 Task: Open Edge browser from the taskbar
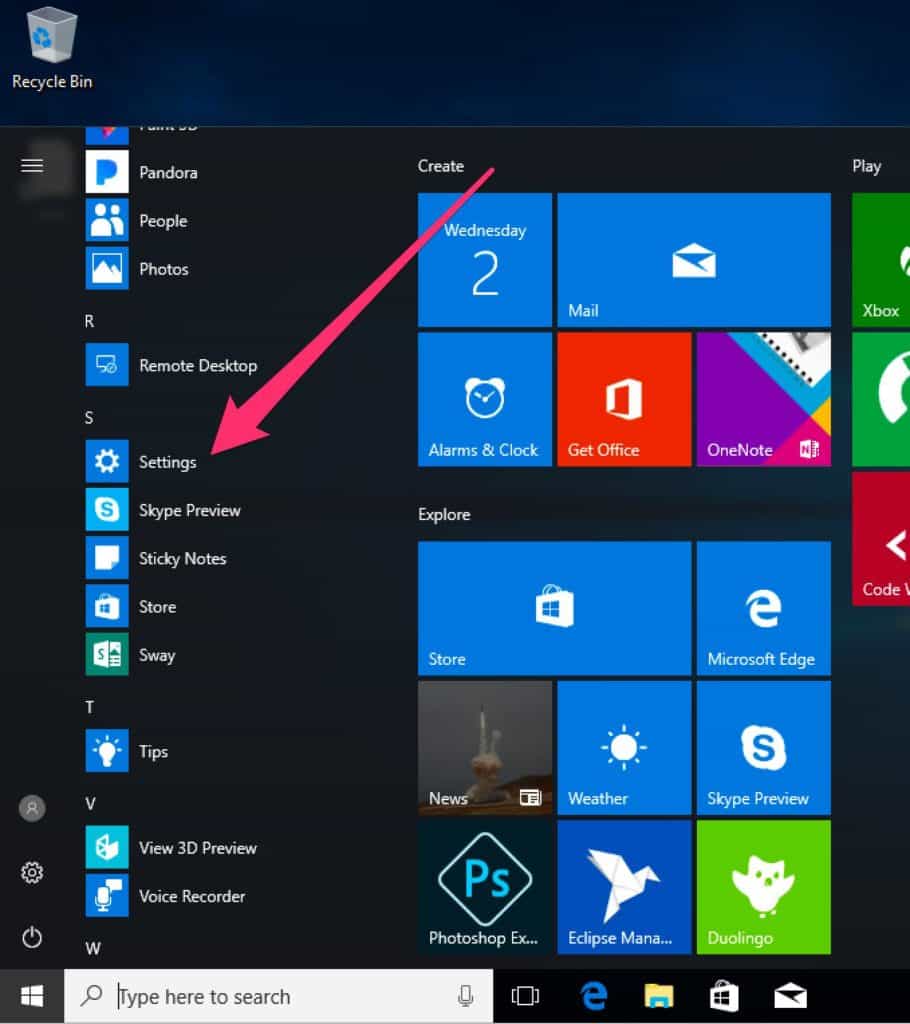pyautogui.click(x=593, y=996)
